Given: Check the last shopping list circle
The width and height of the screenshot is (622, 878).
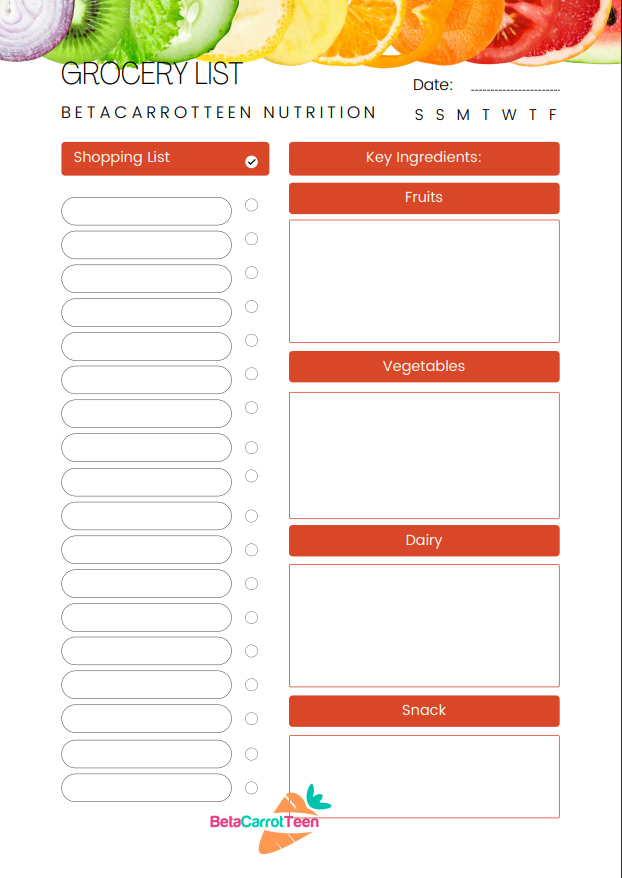Looking at the screenshot, I should click(251, 788).
